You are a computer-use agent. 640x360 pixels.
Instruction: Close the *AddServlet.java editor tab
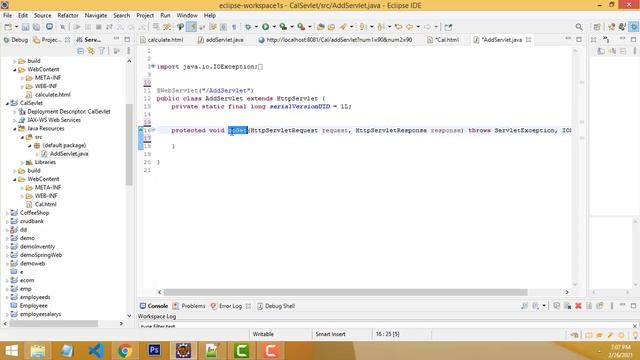(528, 40)
